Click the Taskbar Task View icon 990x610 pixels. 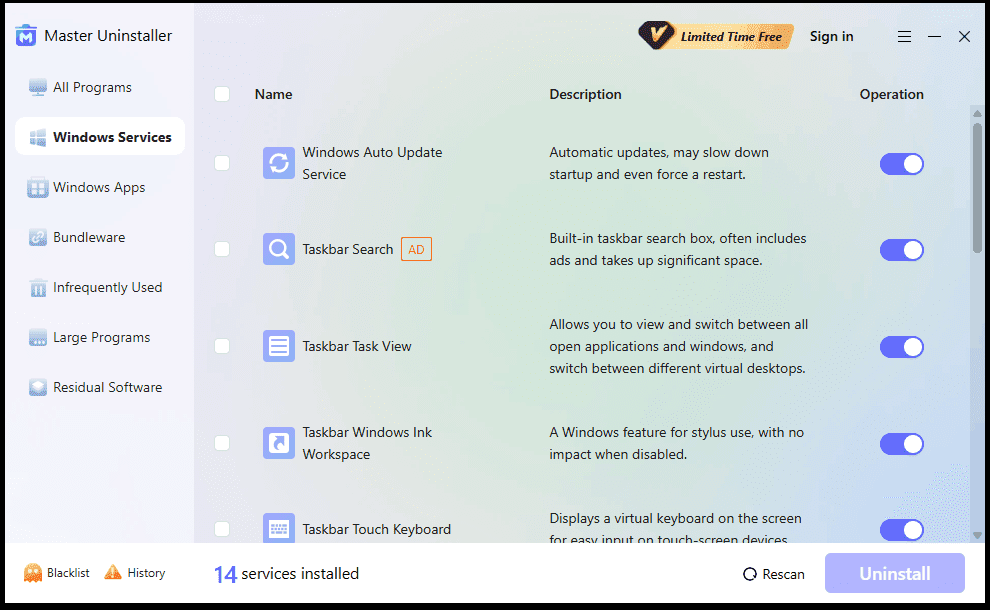click(x=278, y=346)
